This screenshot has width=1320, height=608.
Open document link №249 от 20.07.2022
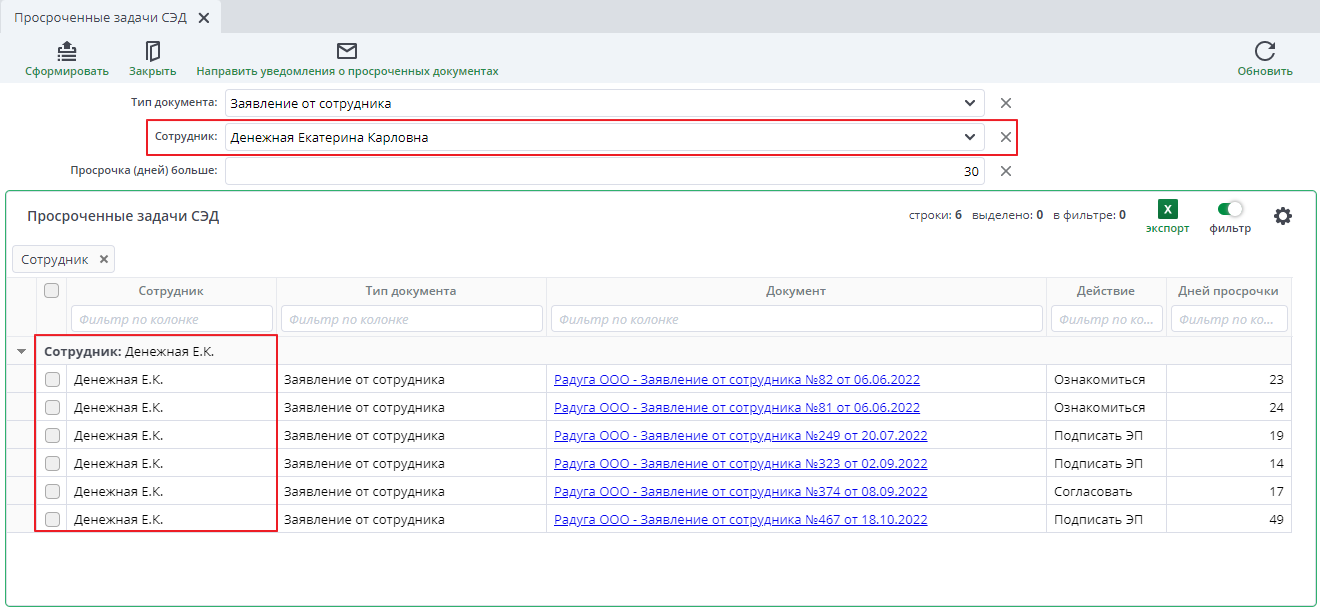740,436
